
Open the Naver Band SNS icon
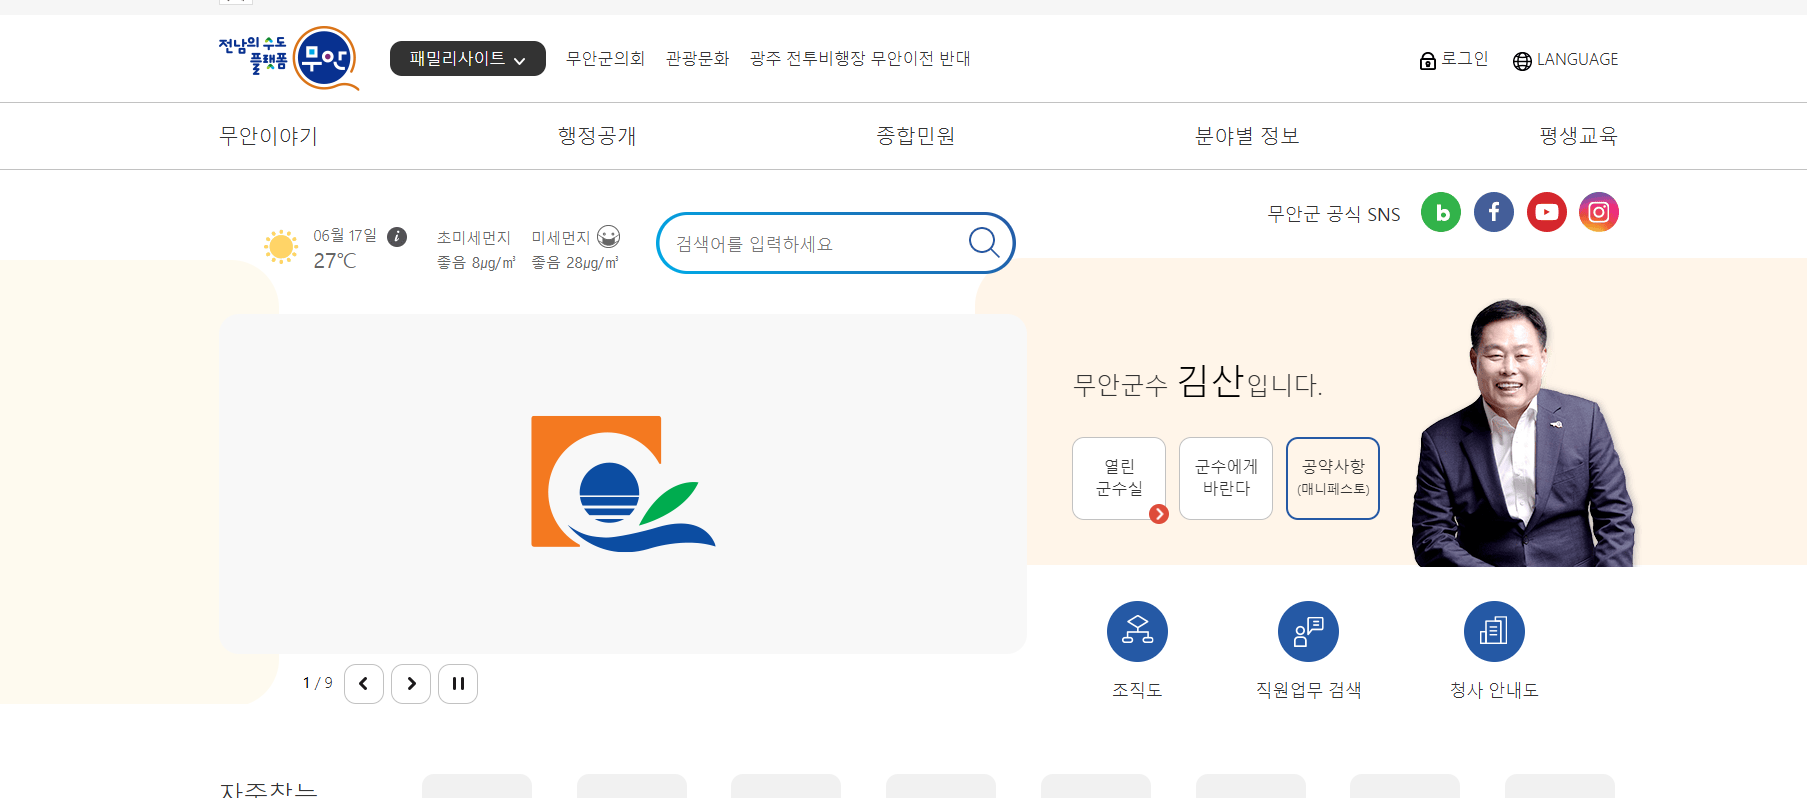(x=1441, y=212)
